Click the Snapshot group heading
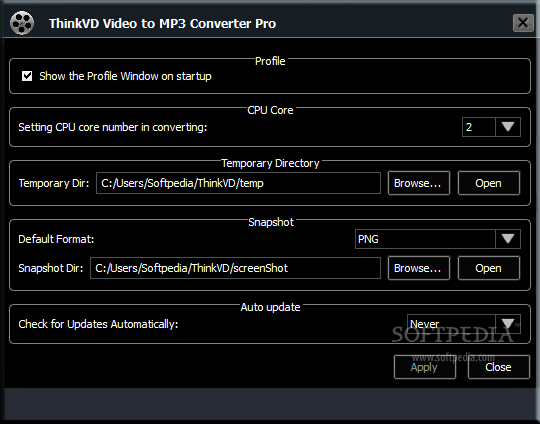 (x=271, y=222)
